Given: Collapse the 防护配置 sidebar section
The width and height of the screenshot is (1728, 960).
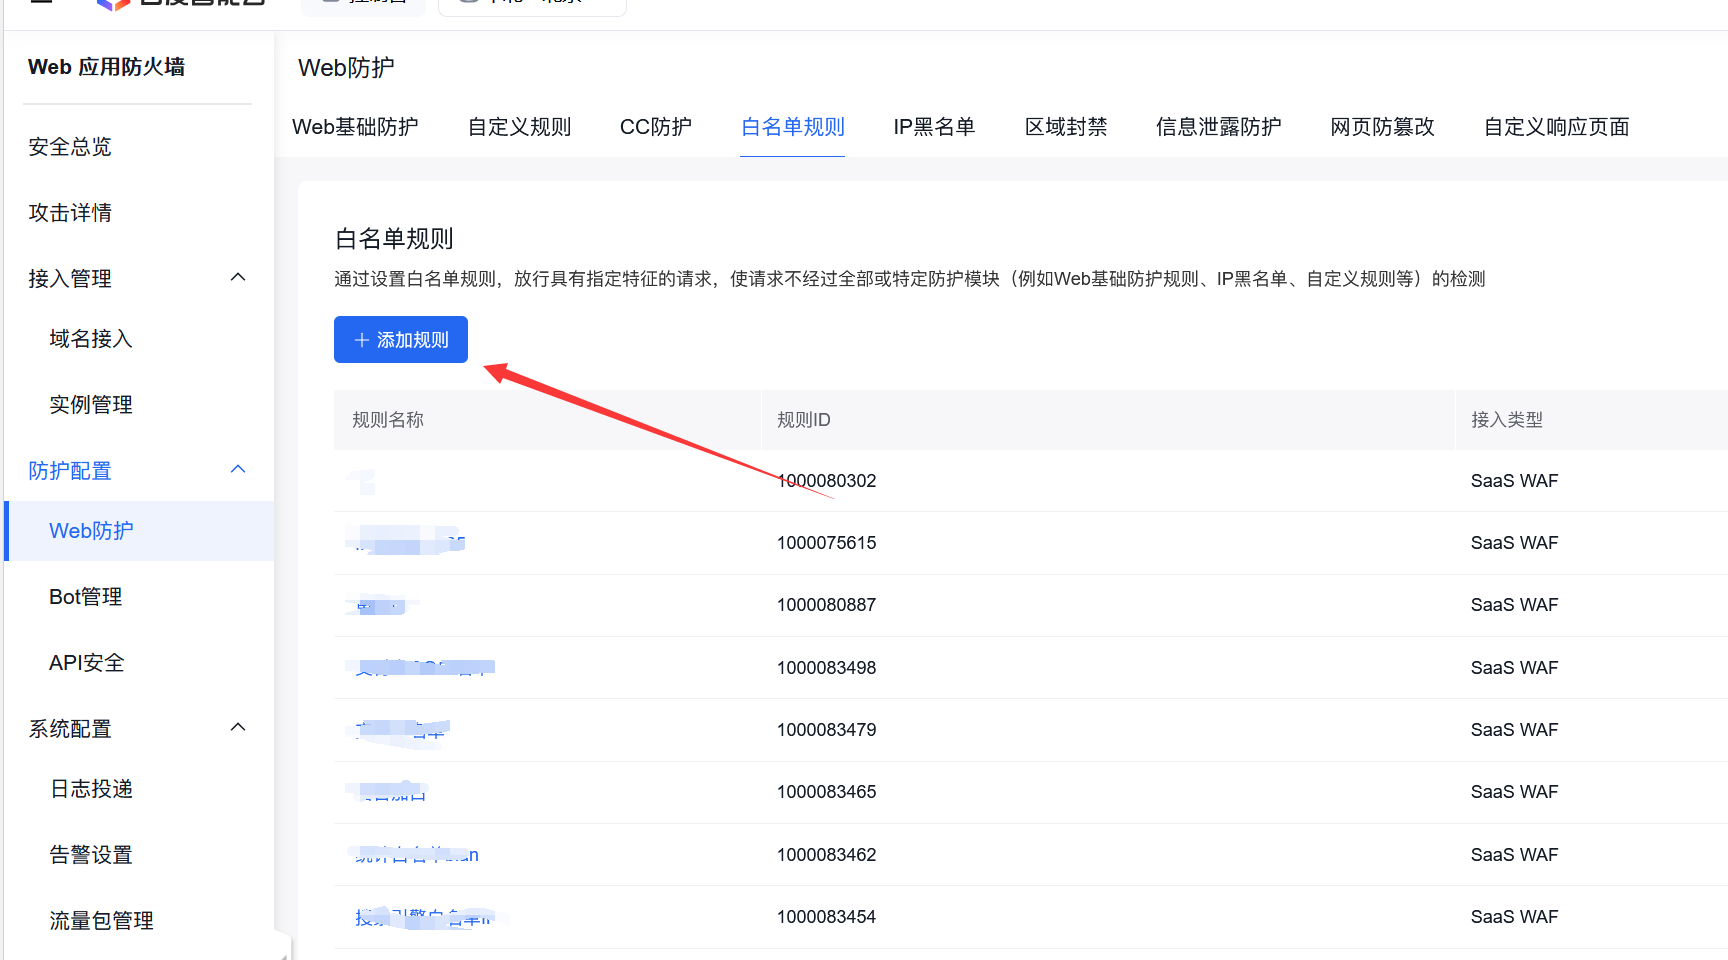Looking at the screenshot, I should (x=238, y=468).
